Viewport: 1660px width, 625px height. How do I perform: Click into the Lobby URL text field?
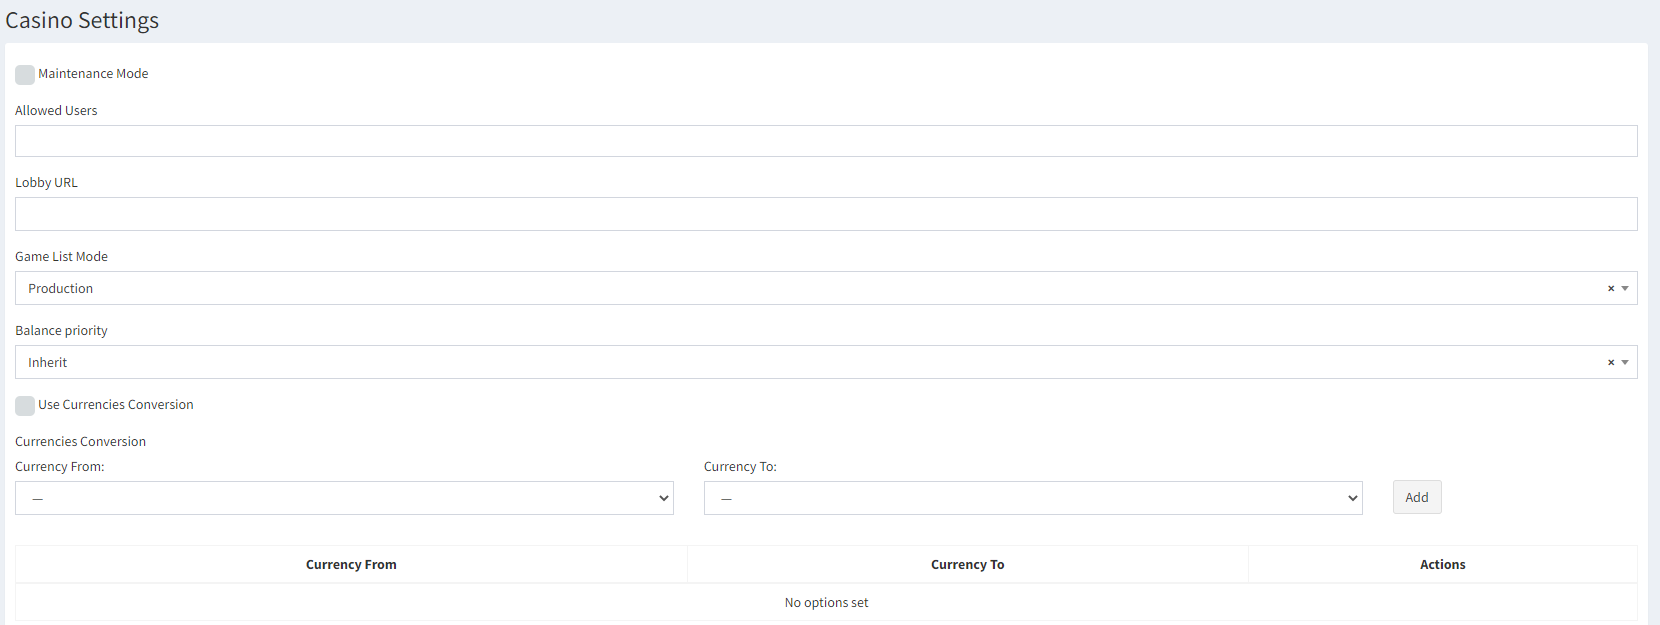pyautogui.click(x=825, y=214)
